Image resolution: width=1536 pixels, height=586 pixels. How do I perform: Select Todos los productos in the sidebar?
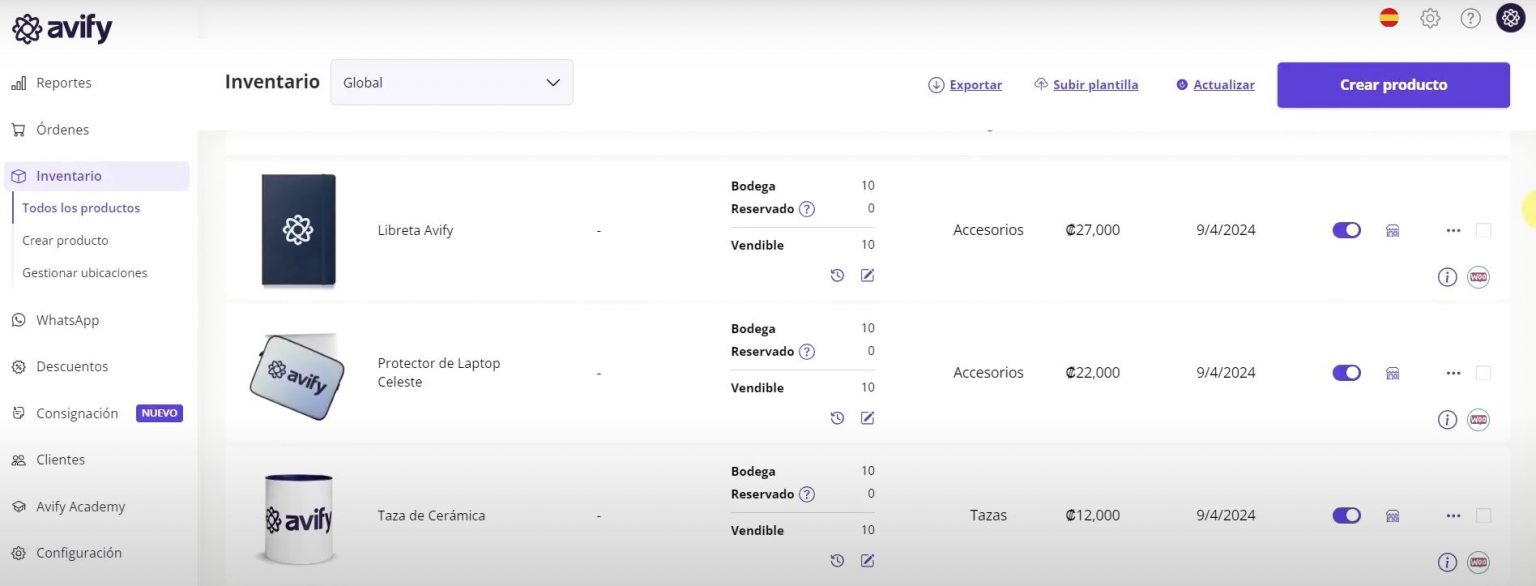(81, 207)
